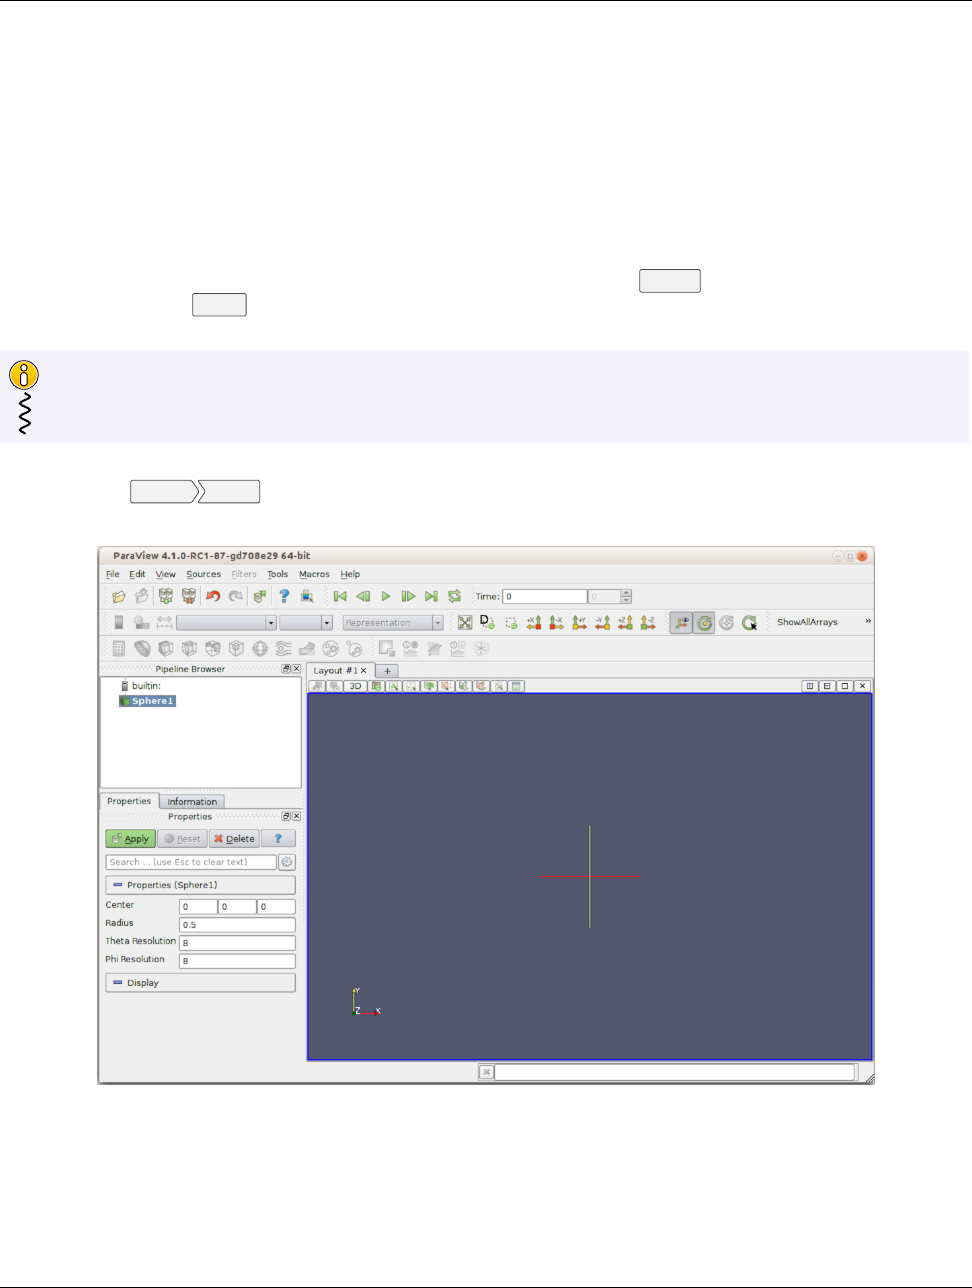
Task: Click the Open file folder icon
Action: pyautogui.click(x=118, y=597)
